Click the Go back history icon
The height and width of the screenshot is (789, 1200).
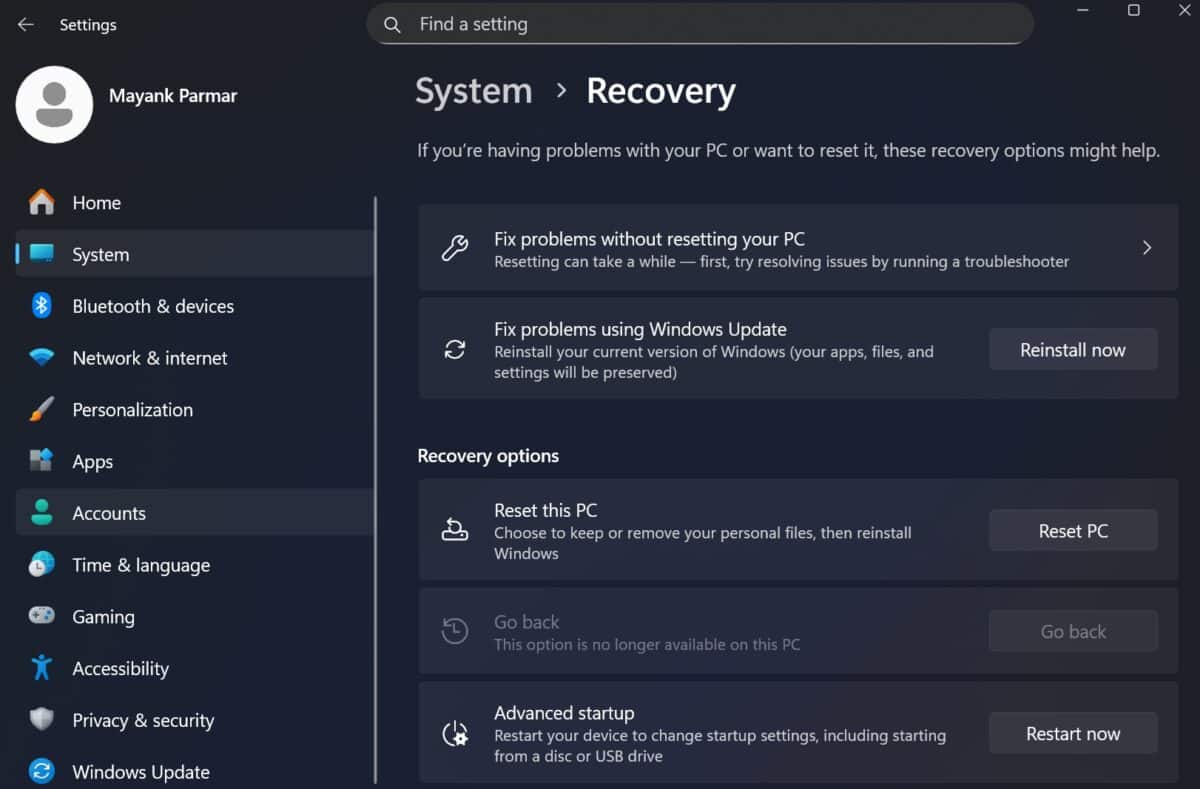coord(455,631)
